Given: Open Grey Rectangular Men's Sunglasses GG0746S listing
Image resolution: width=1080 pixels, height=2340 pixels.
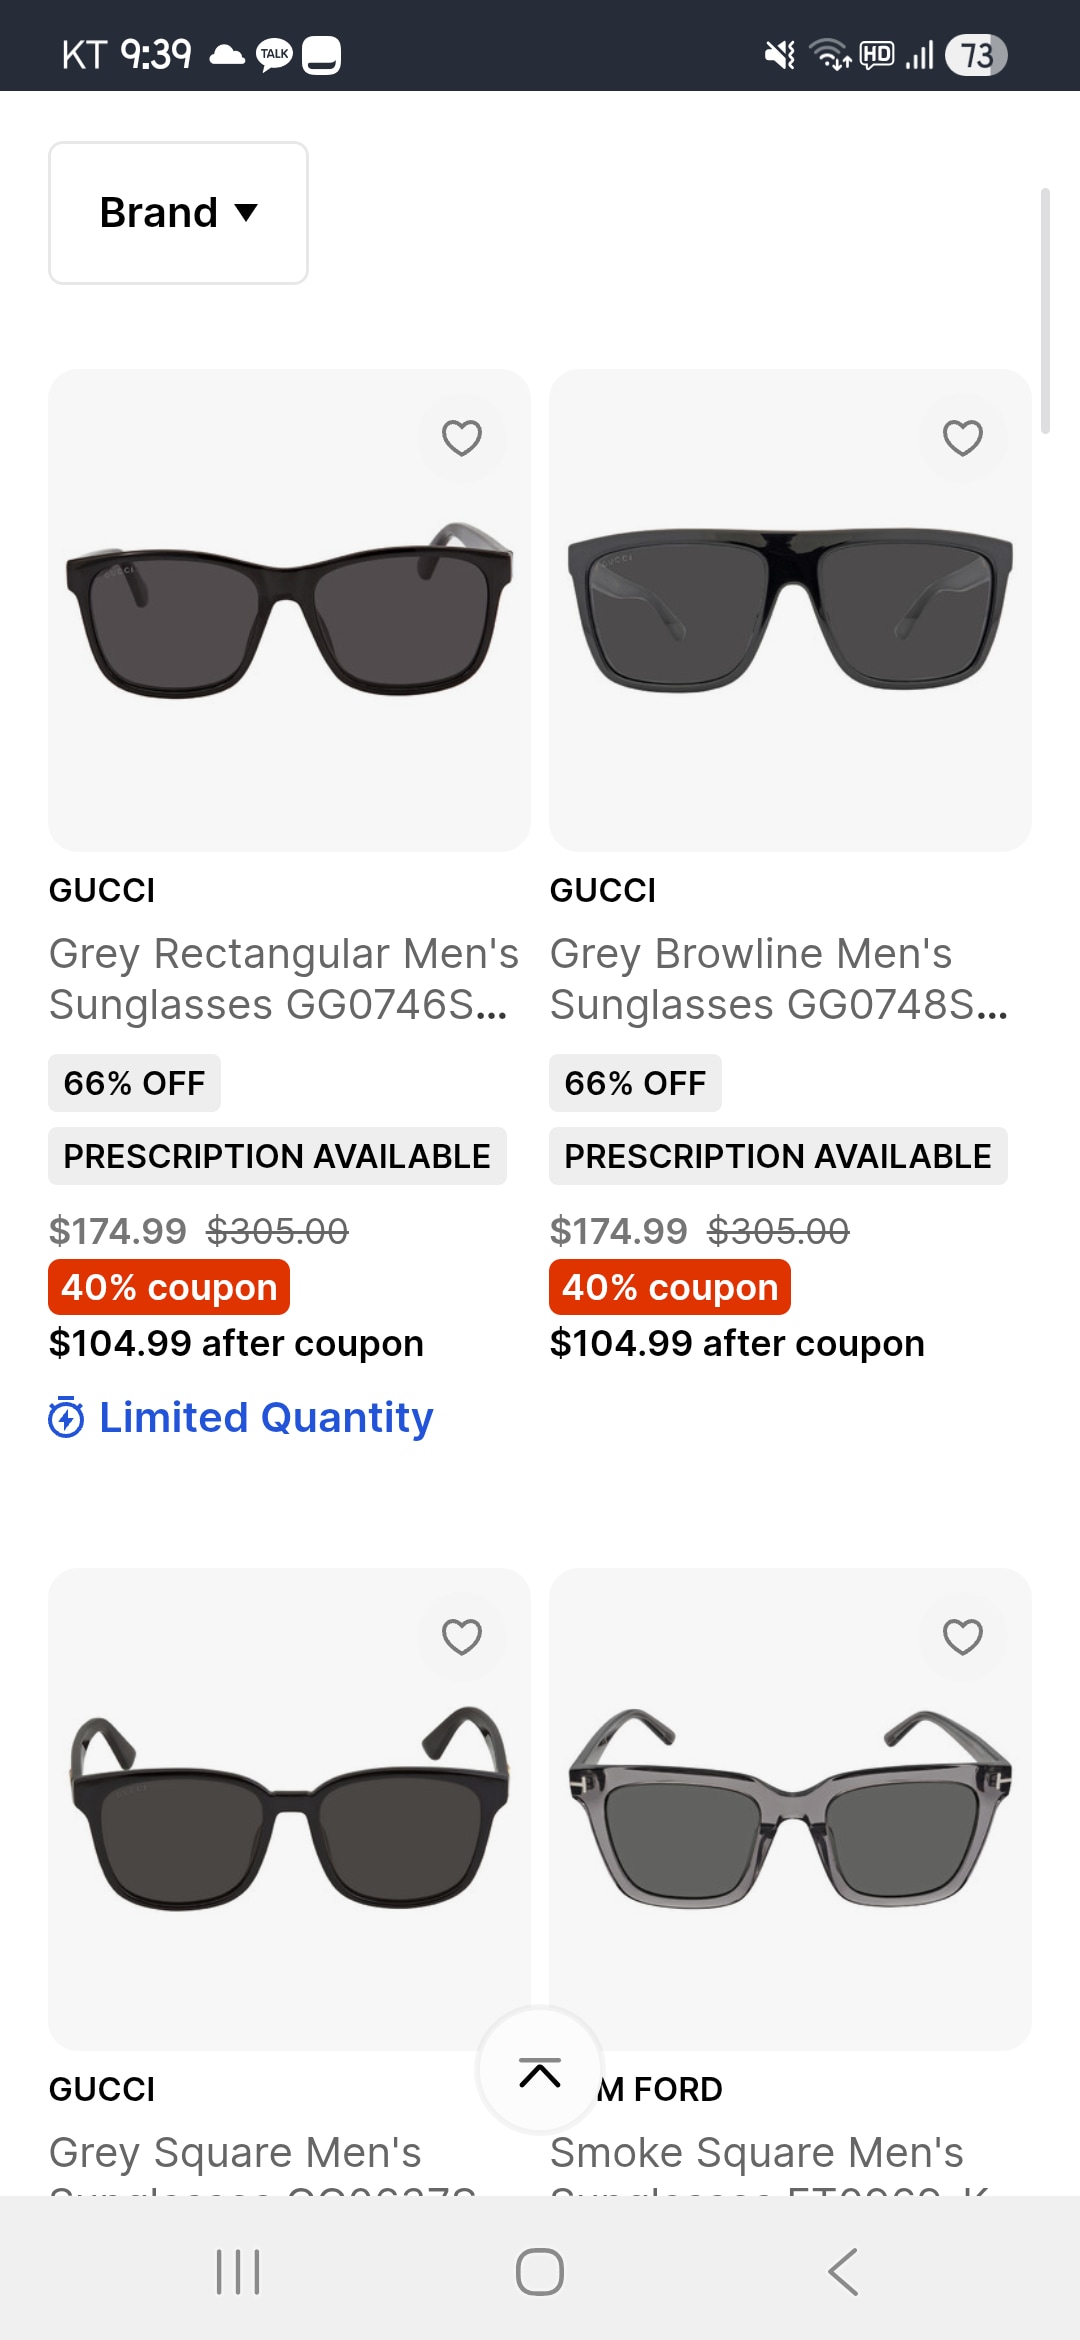Looking at the screenshot, I should (284, 978).
